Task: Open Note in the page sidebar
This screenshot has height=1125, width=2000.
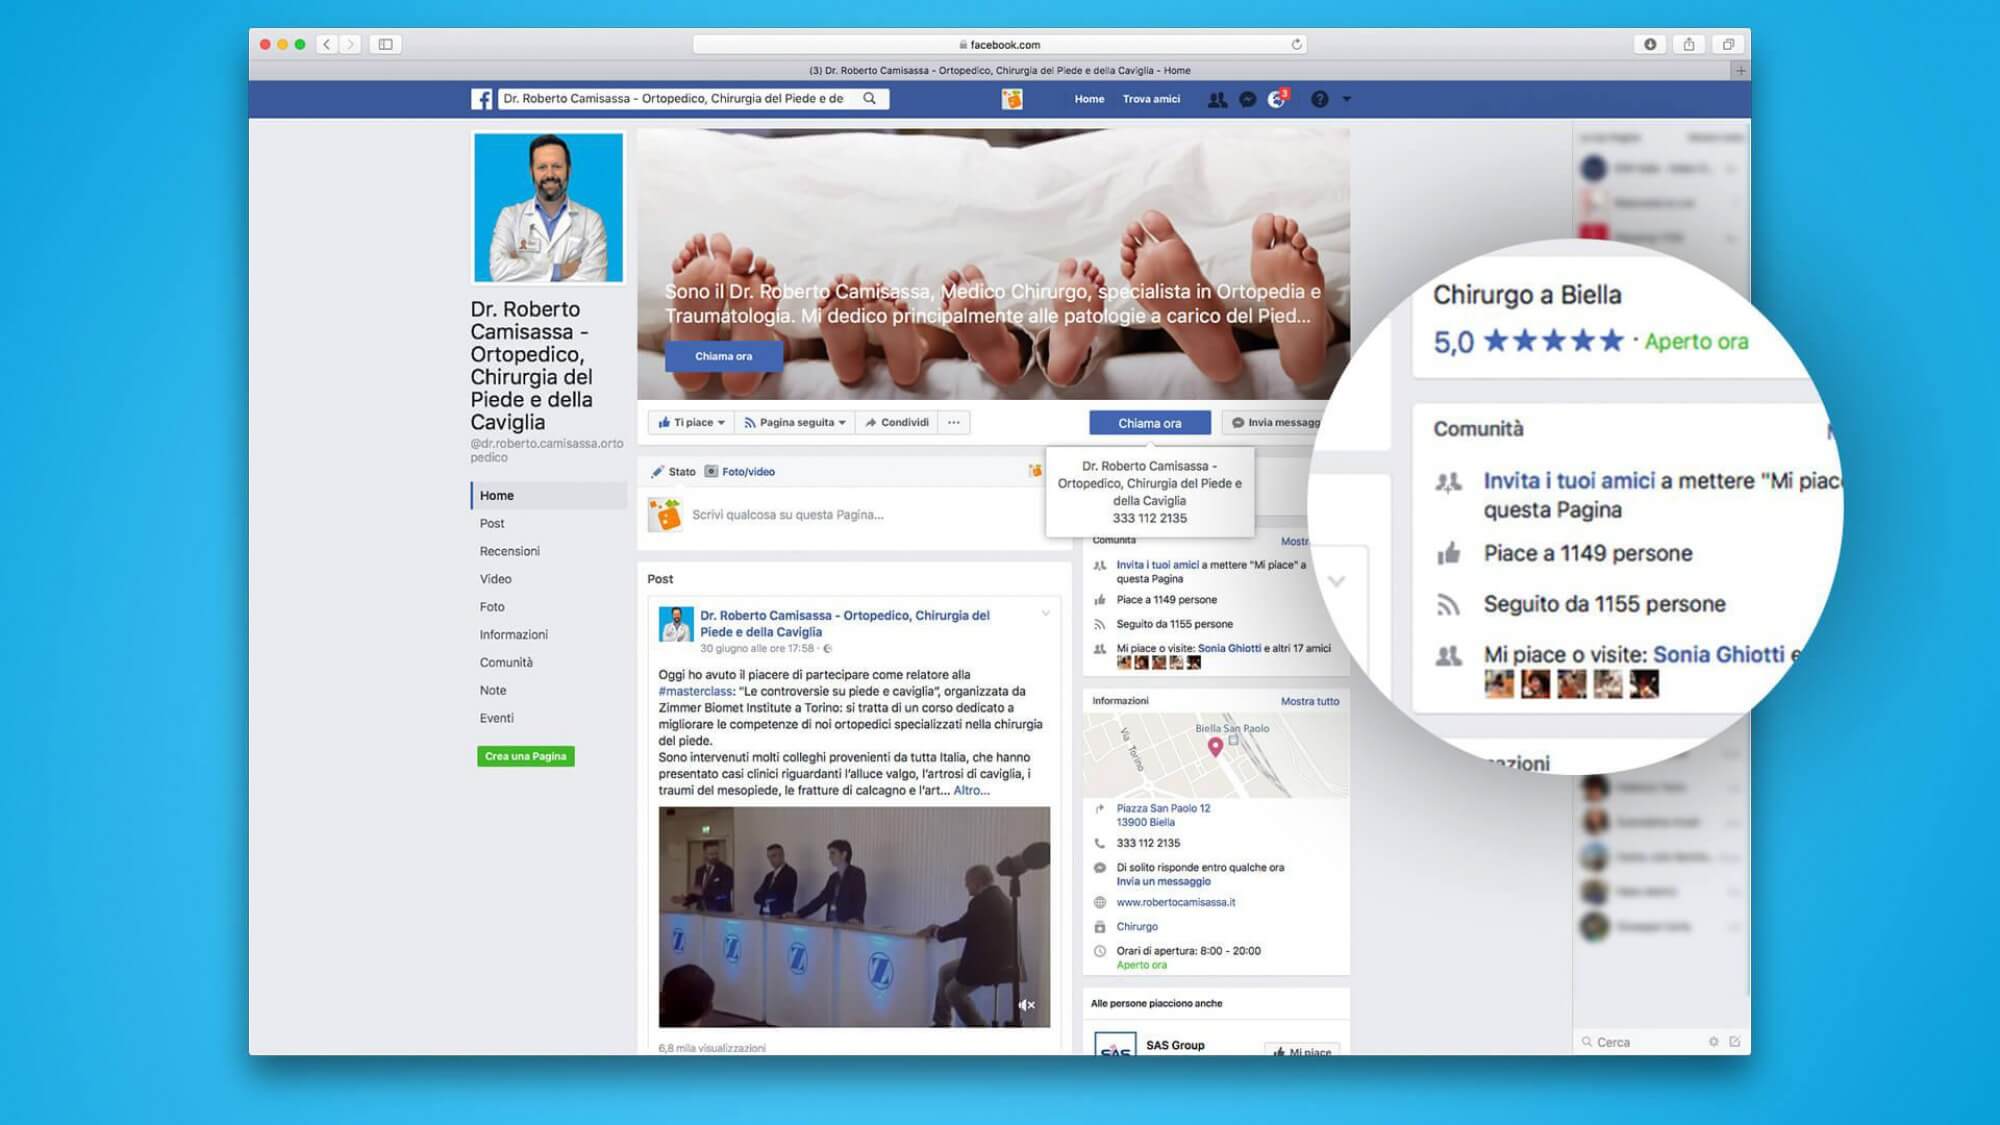Action: point(493,690)
